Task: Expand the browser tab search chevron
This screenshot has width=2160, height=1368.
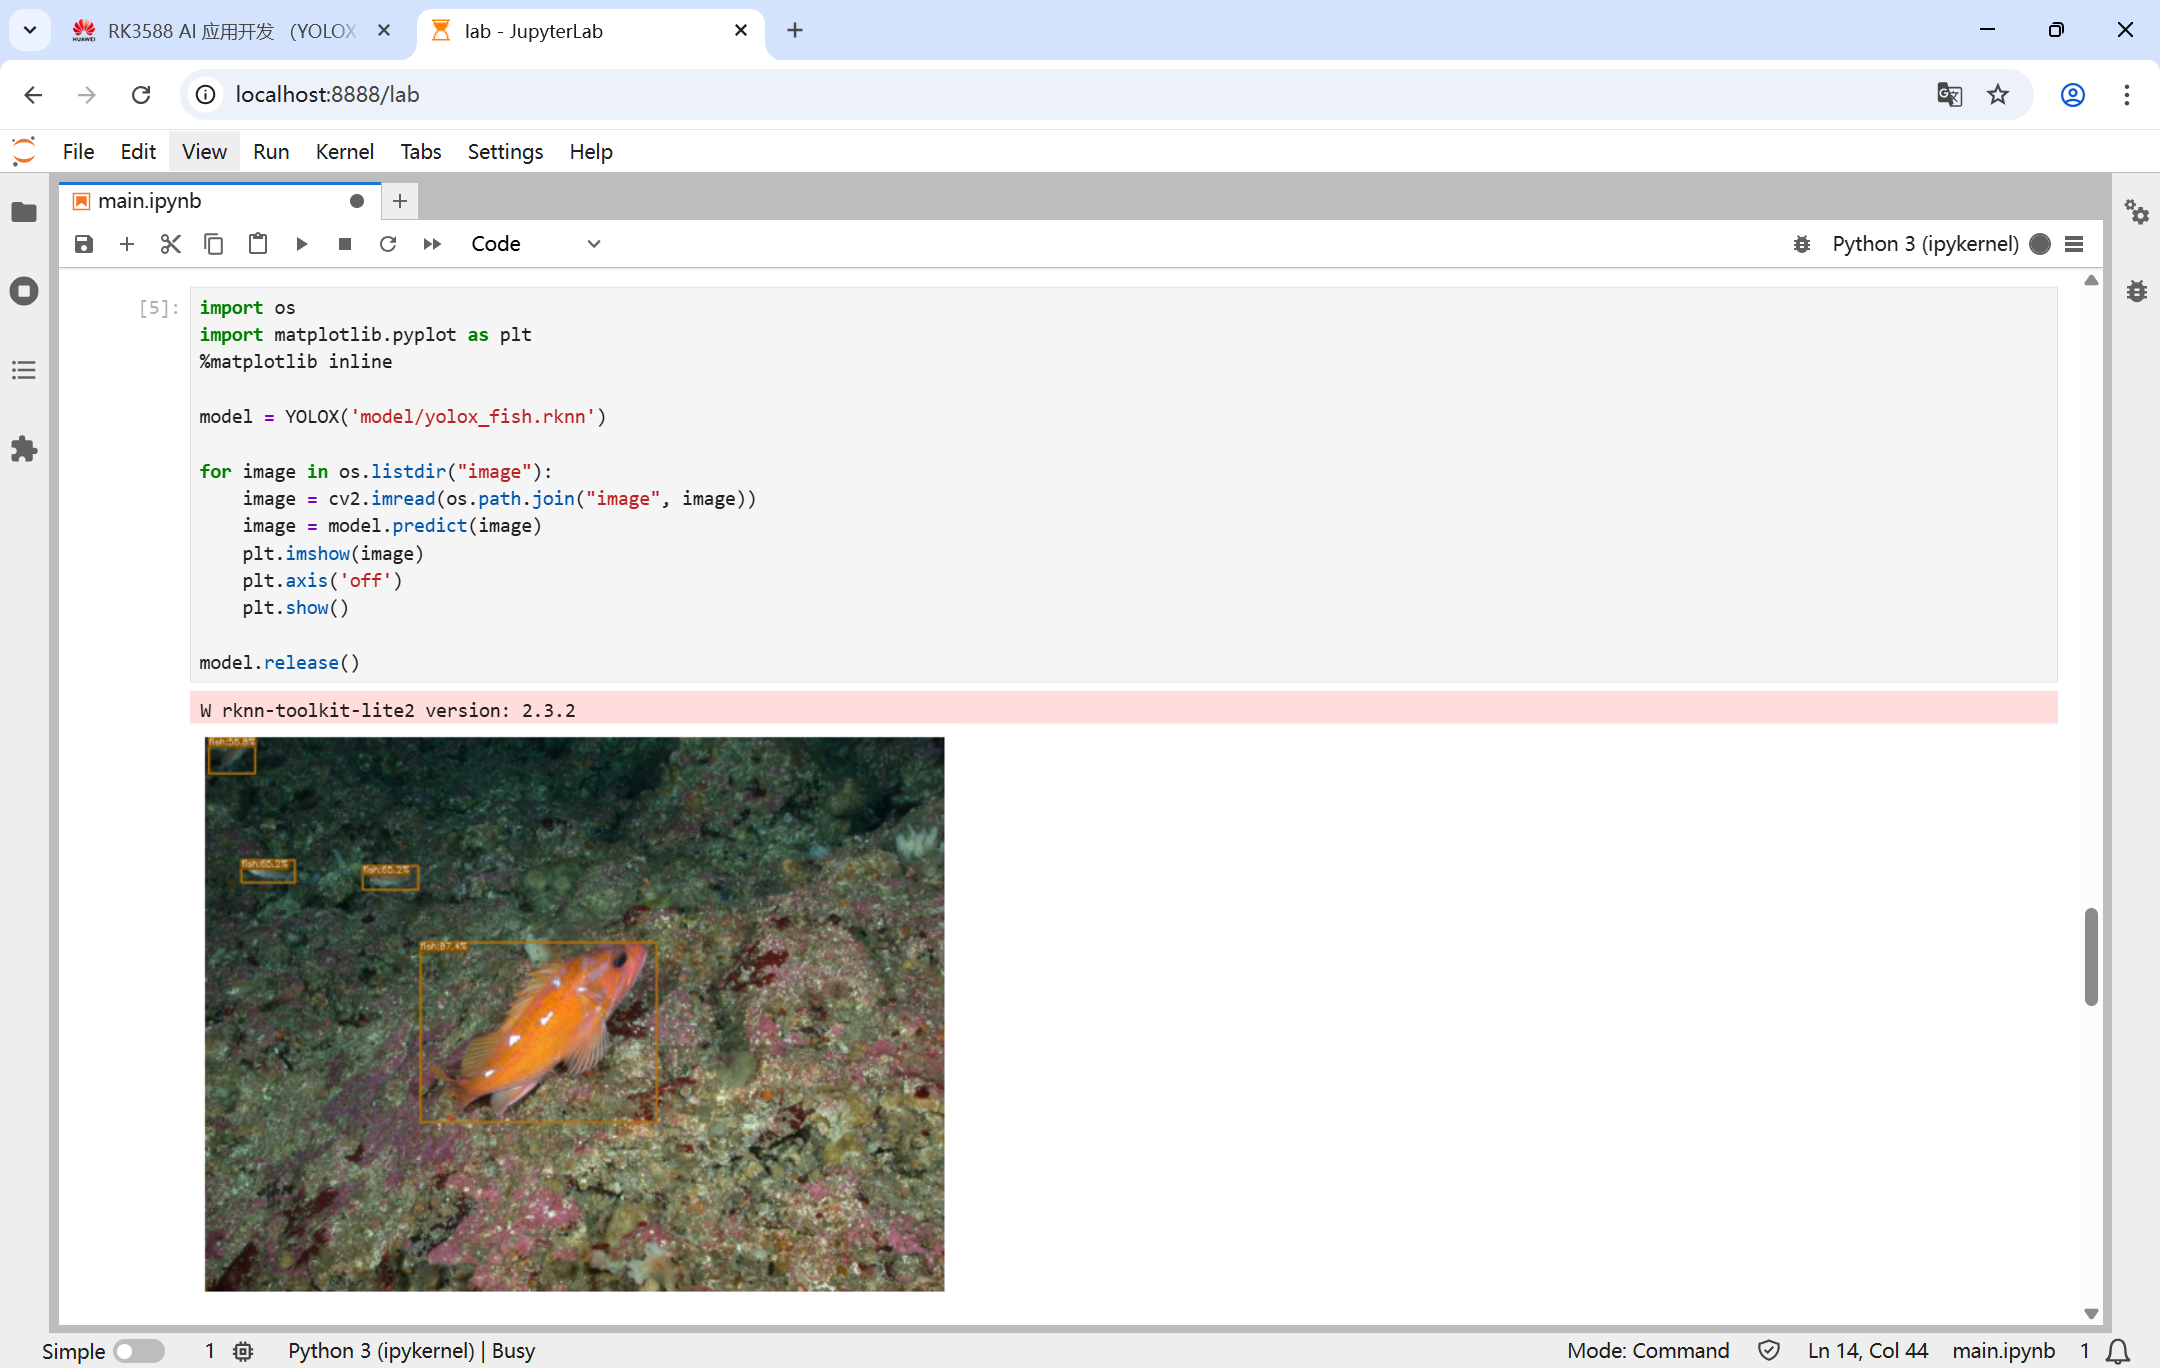Action: (30, 30)
